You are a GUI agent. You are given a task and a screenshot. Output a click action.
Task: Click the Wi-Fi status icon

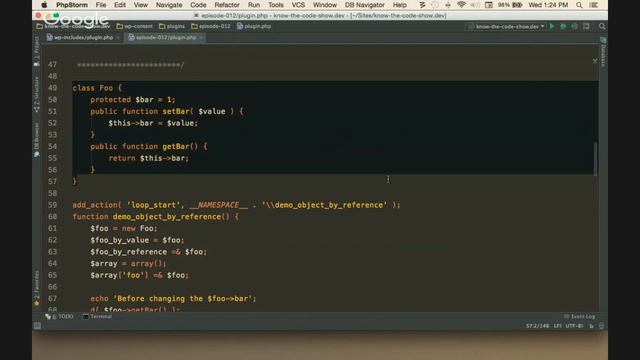pyautogui.click(x=461, y=5)
